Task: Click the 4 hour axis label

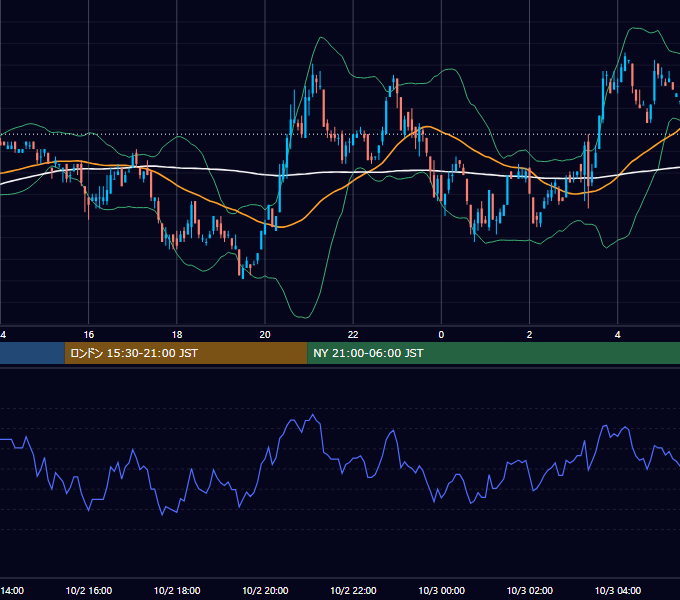Action: tap(618, 335)
